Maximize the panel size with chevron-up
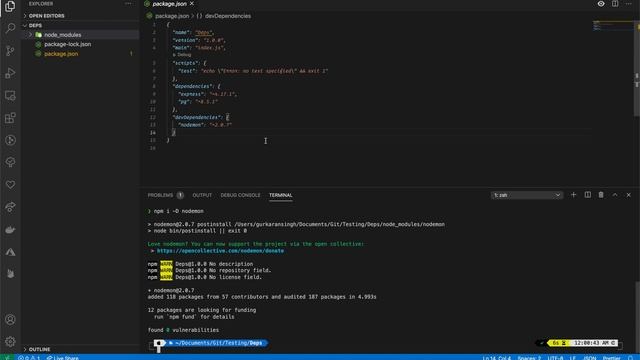640x360 pixels. (x=615, y=195)
